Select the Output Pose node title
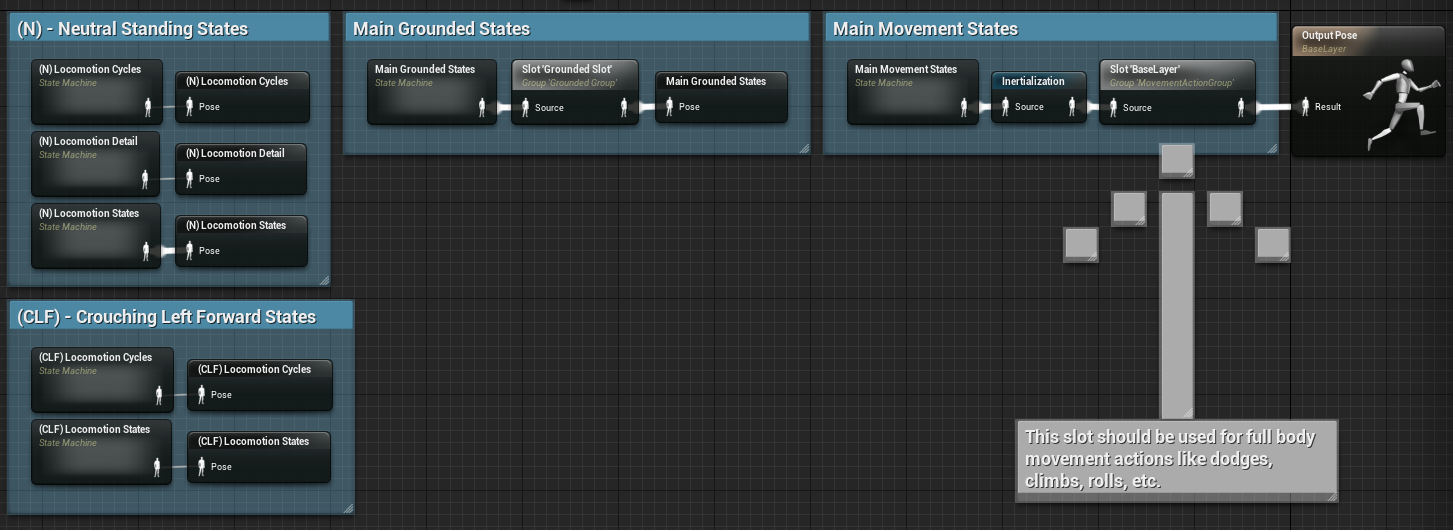1453x530 pixels. [1329, 35]
